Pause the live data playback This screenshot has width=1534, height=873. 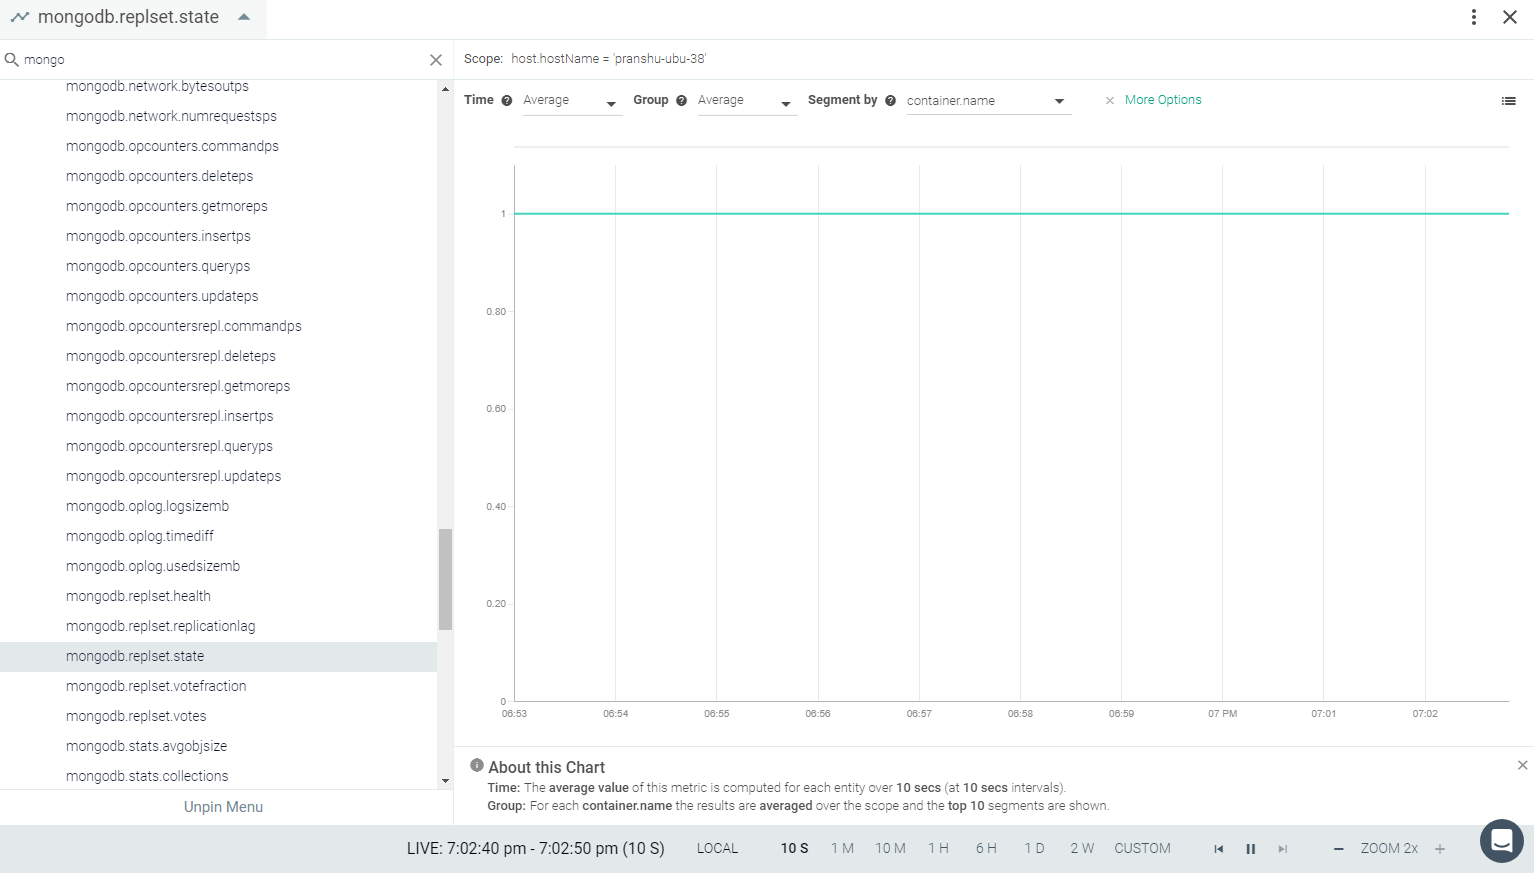[x=1250, y=849]
